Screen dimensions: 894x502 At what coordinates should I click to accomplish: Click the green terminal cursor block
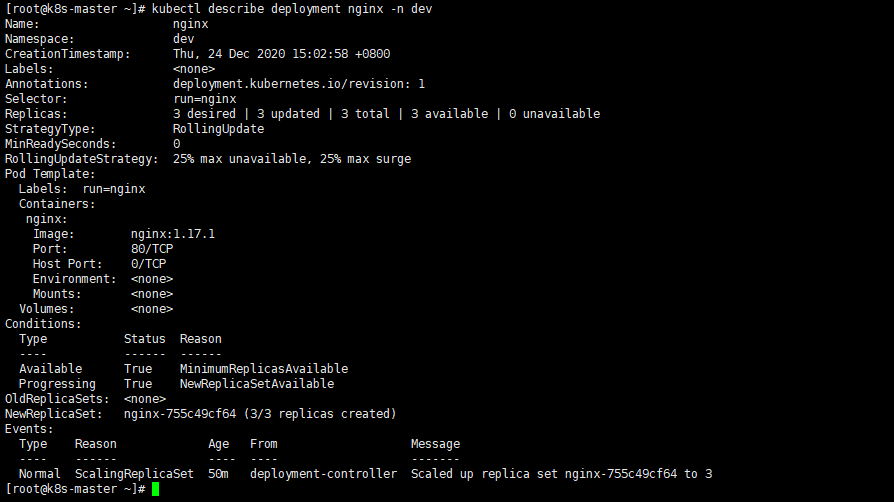coord(156,489)
